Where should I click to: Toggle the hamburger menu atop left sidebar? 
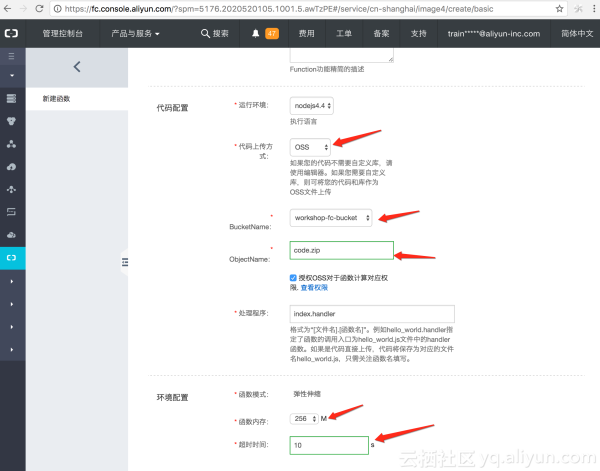coord(12,57)
